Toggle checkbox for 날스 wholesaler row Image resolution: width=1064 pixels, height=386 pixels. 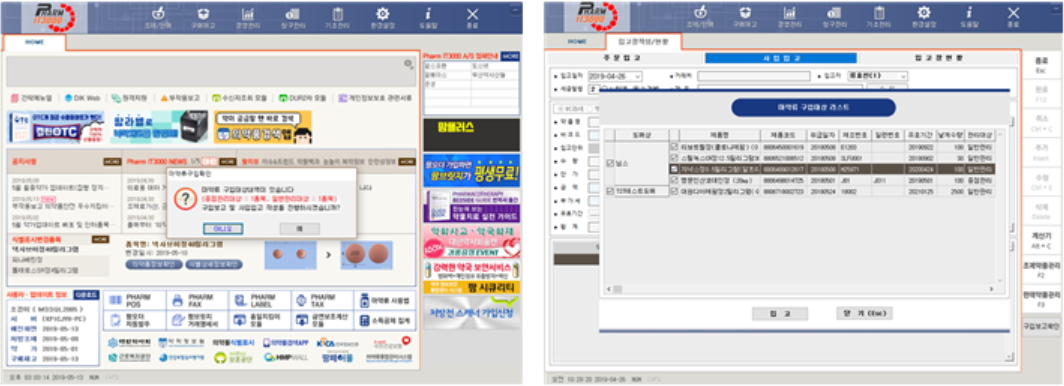(x=610, y=163)
